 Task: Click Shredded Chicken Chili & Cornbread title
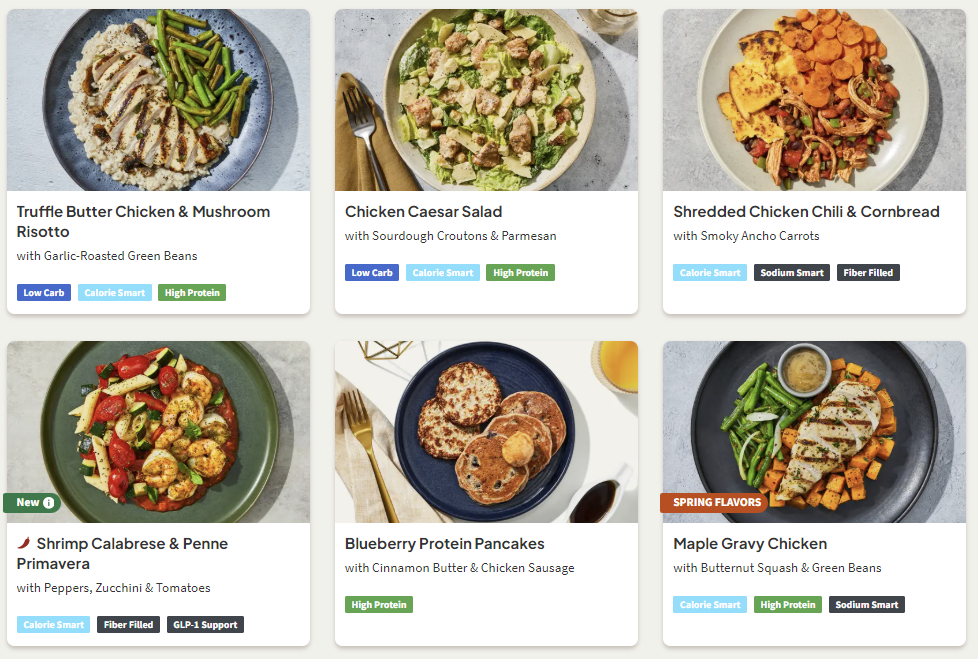(x=806, y=212)
